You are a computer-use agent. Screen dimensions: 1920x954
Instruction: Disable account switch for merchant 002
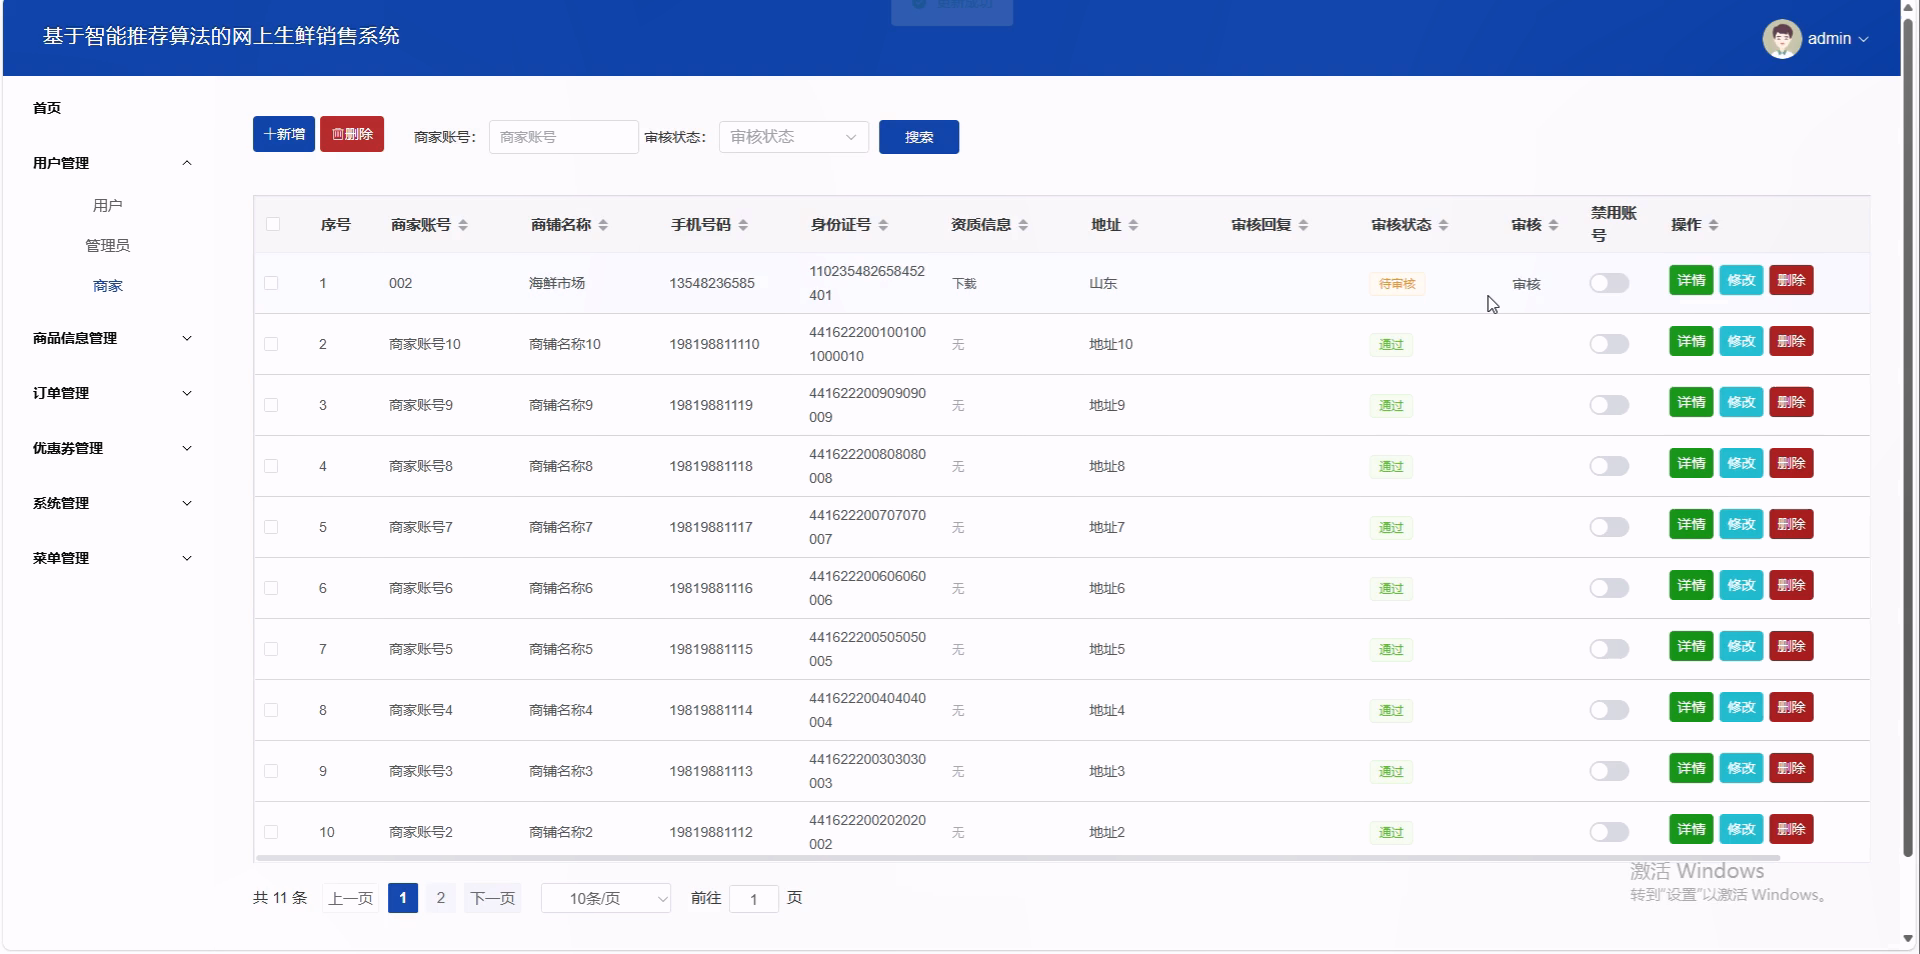pos(1609,283)
